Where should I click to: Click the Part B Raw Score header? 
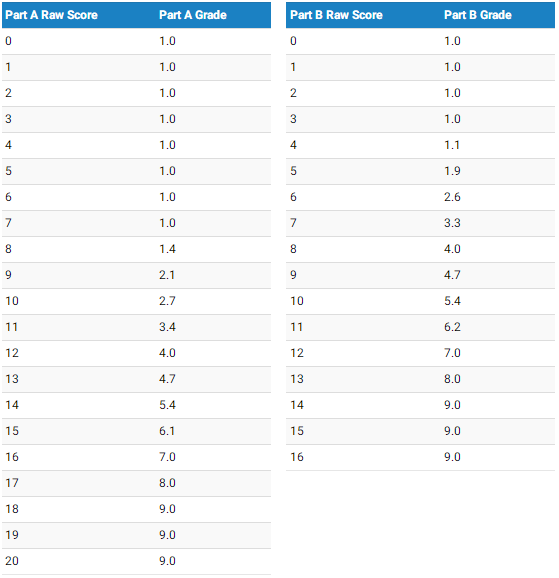point(336,15)
